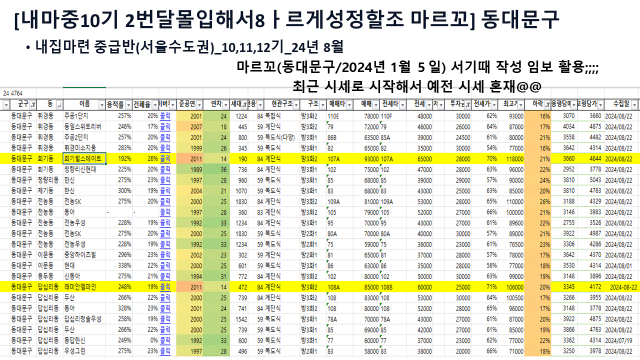This screenshot has width=640, height=360.
Task: Select the 수집일 cell 2024/08/01
Action: [x=621, y=265]
